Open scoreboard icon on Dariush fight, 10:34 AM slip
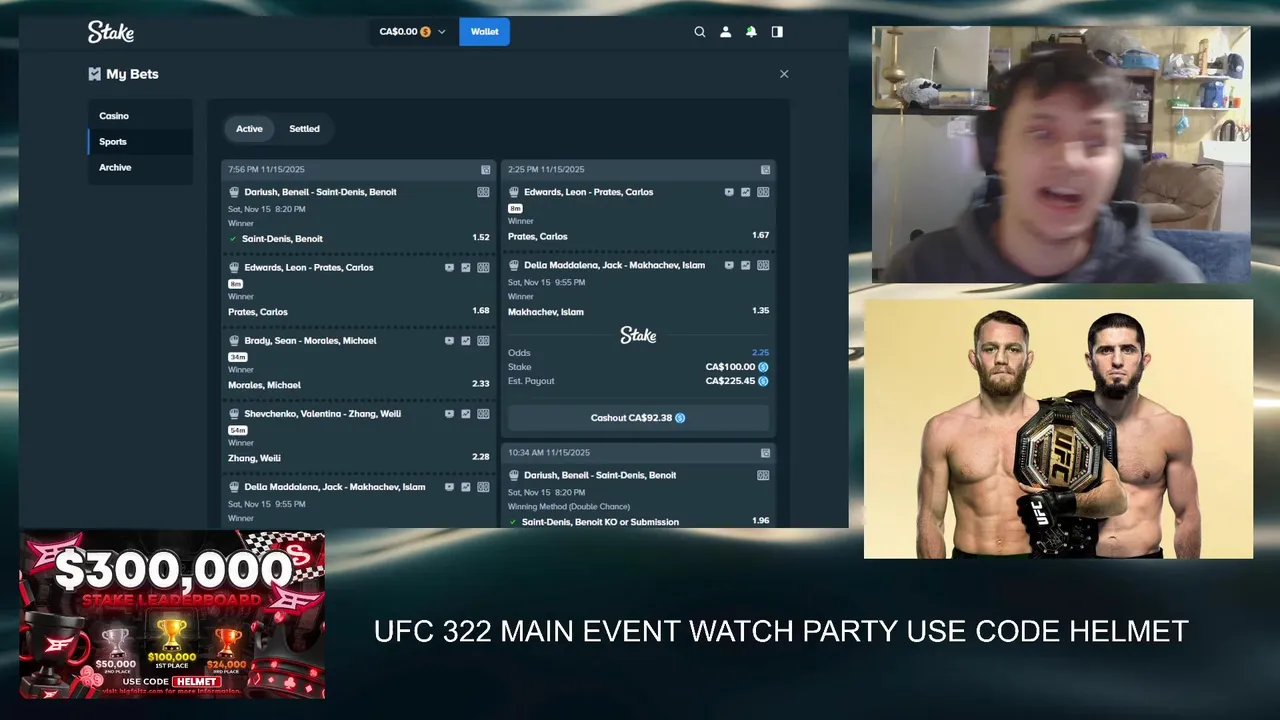 coord(763,476)
